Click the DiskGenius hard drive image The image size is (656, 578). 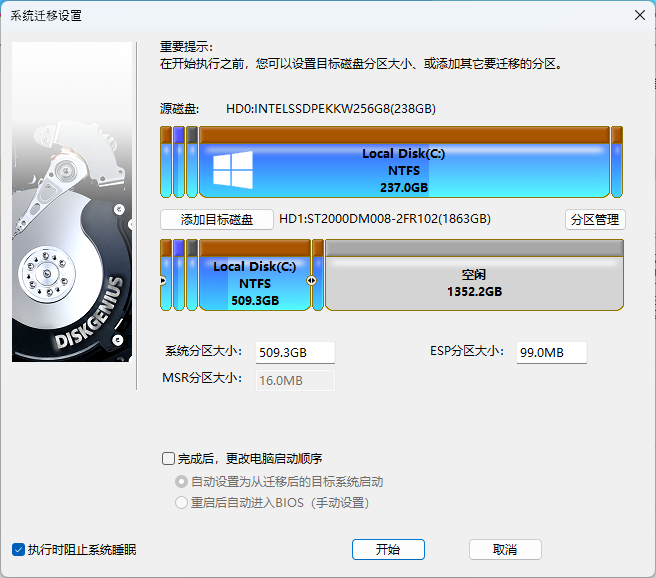pyautogui.click(x=72, y=202)
